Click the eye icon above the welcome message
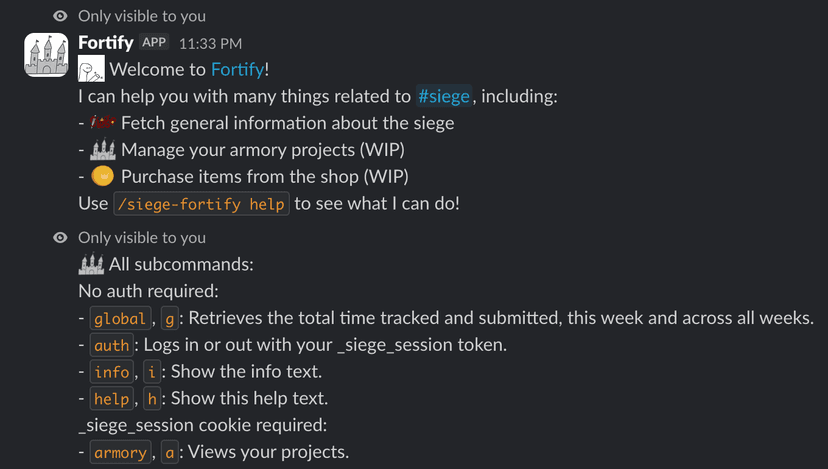 [61, 16]
